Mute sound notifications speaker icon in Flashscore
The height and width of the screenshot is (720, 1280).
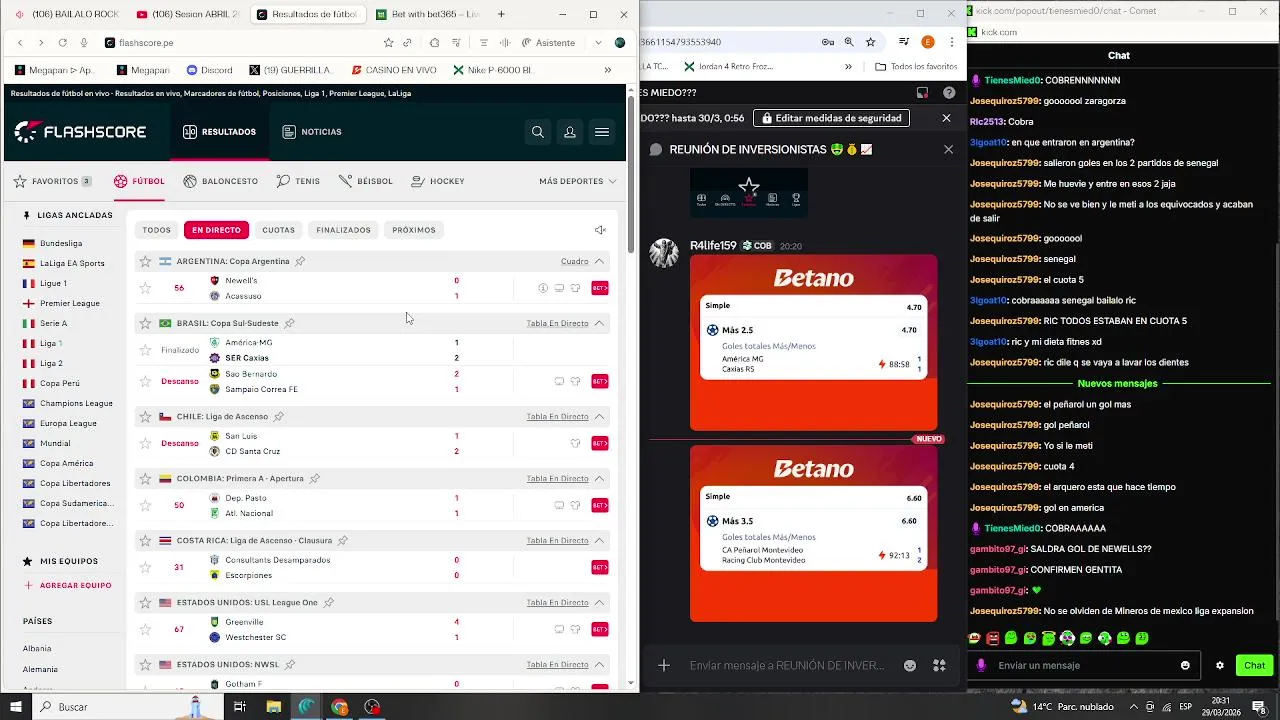point(600,230)
